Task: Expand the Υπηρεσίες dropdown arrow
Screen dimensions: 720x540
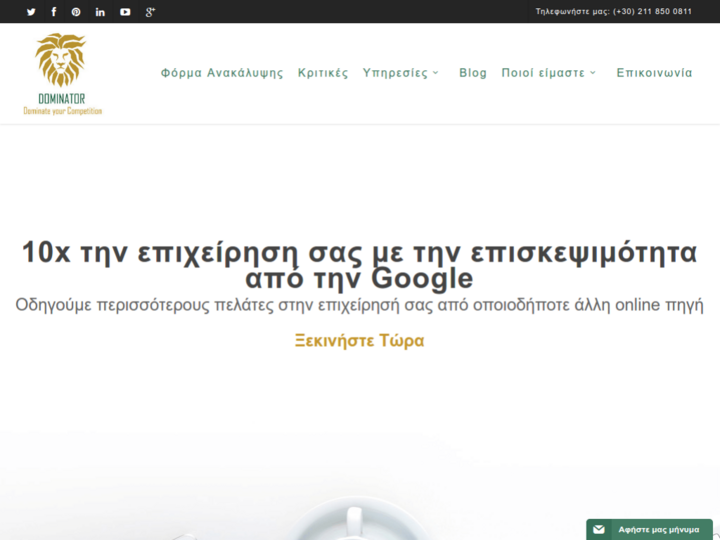Action: (436, 73)
